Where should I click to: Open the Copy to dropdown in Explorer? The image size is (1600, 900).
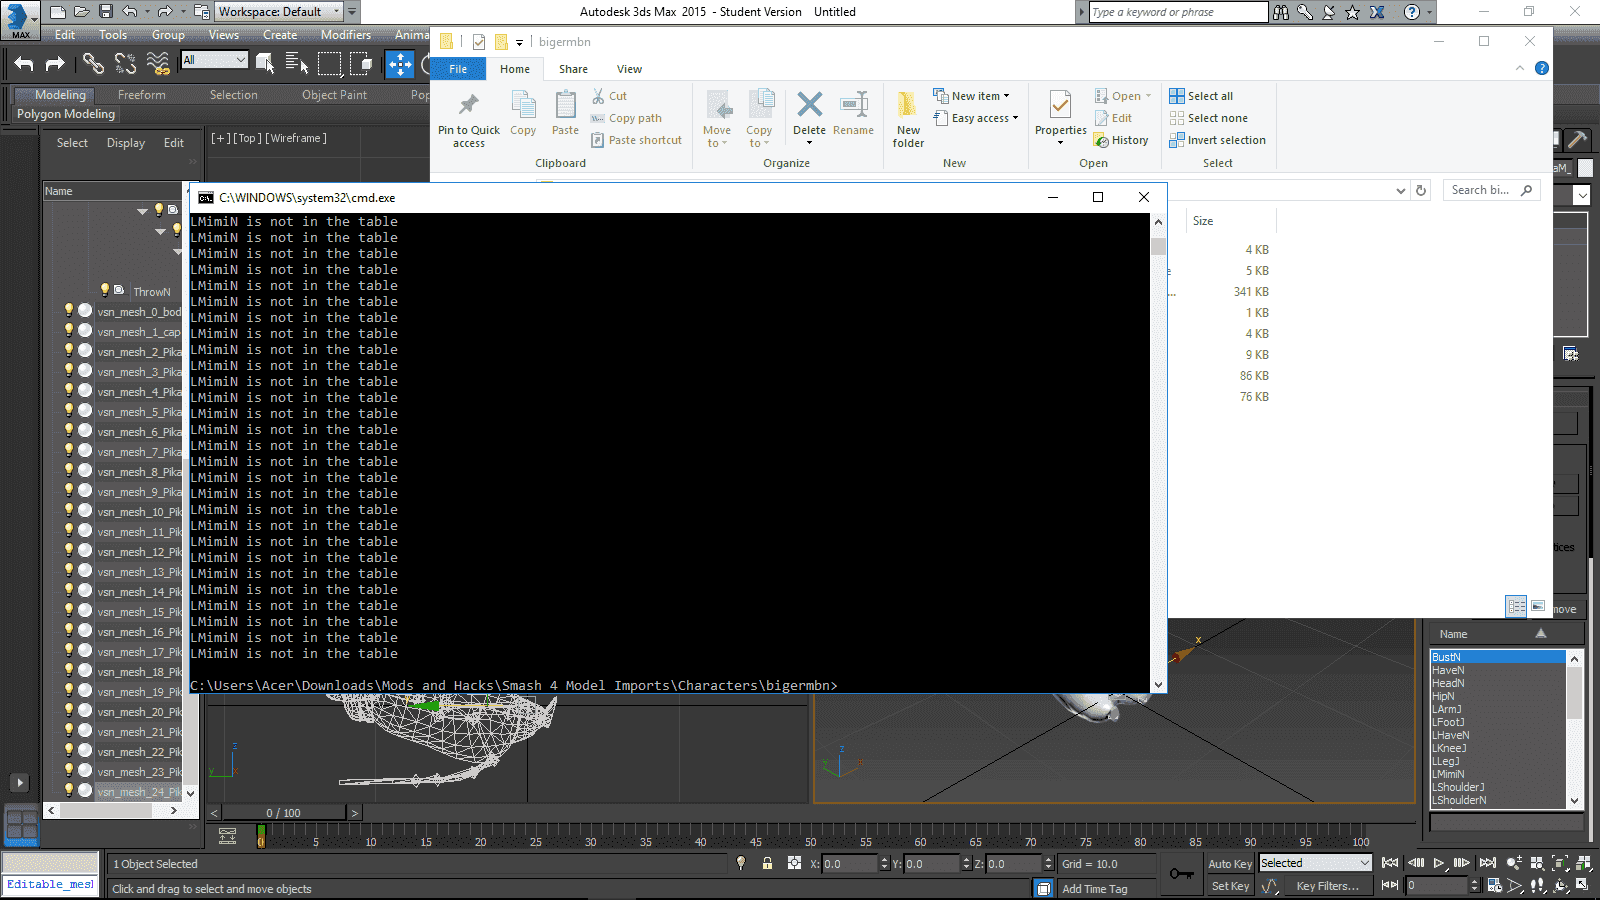pos(759,120)
